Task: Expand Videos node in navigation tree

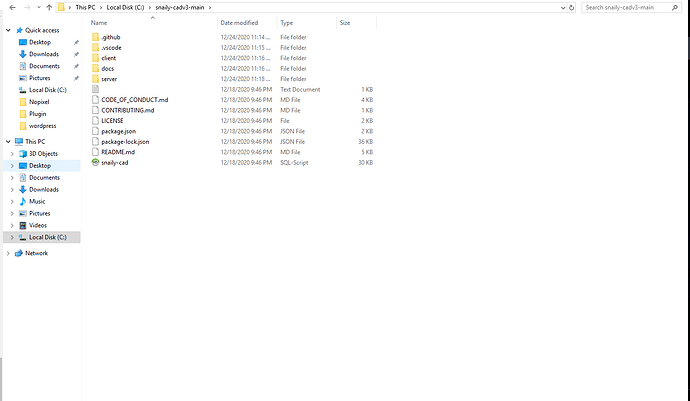Action: tap(12, 225)
